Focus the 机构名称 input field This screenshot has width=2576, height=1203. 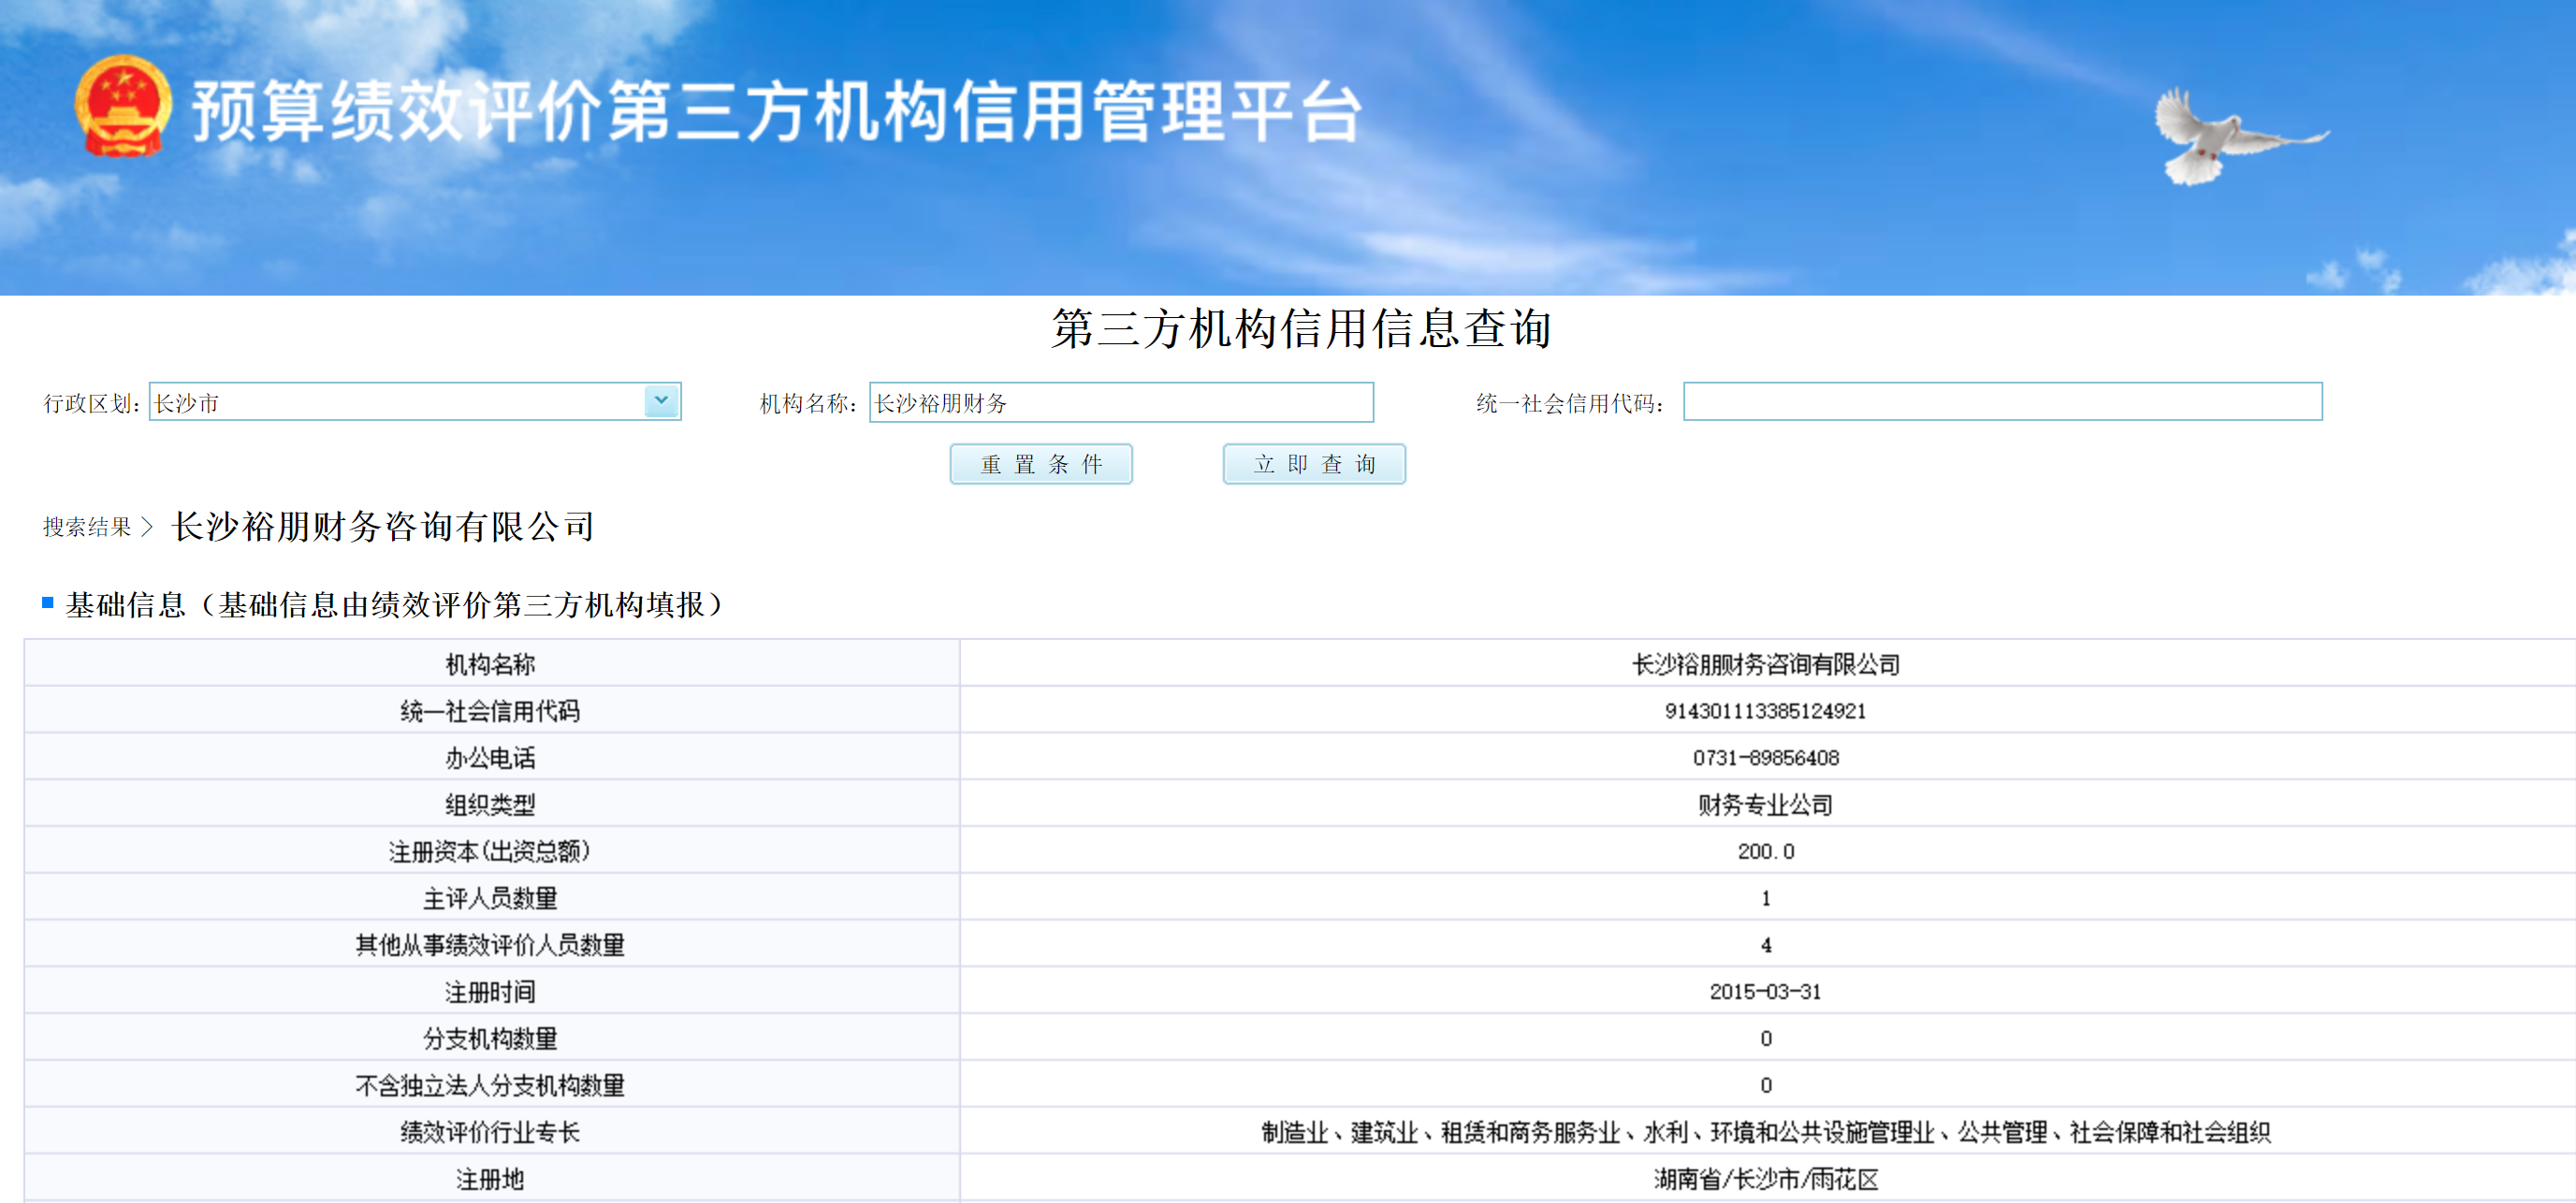pyautogui.click(x=1121, y=401)
